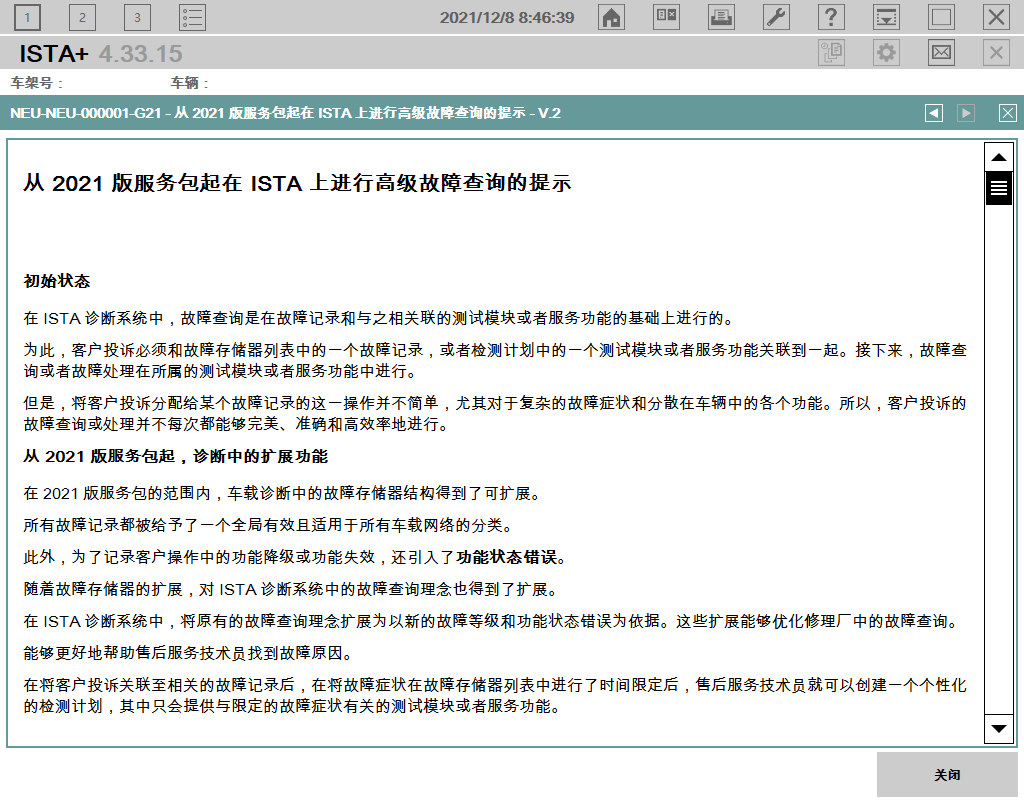This screenshot has height=800, width=1024.
Task: Click the scrollbar up arrow
Action: coord(999,157)
